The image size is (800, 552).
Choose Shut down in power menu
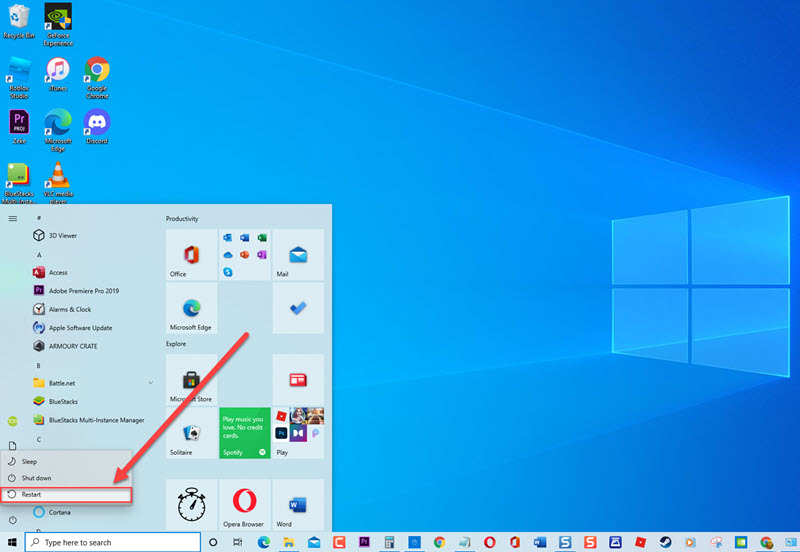coord(66,478)
